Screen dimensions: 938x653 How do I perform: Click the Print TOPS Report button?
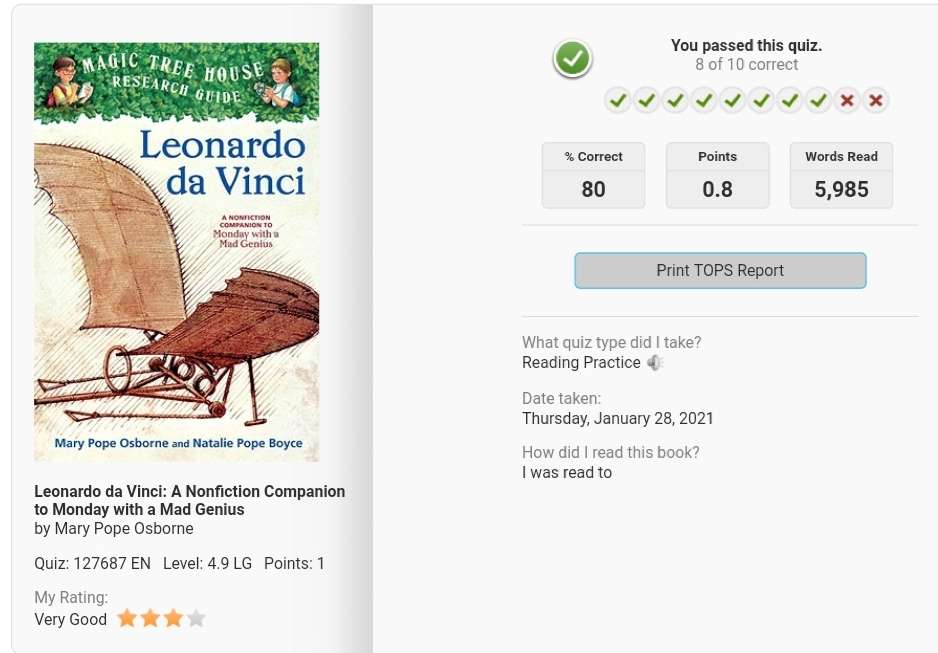point(720,270)
